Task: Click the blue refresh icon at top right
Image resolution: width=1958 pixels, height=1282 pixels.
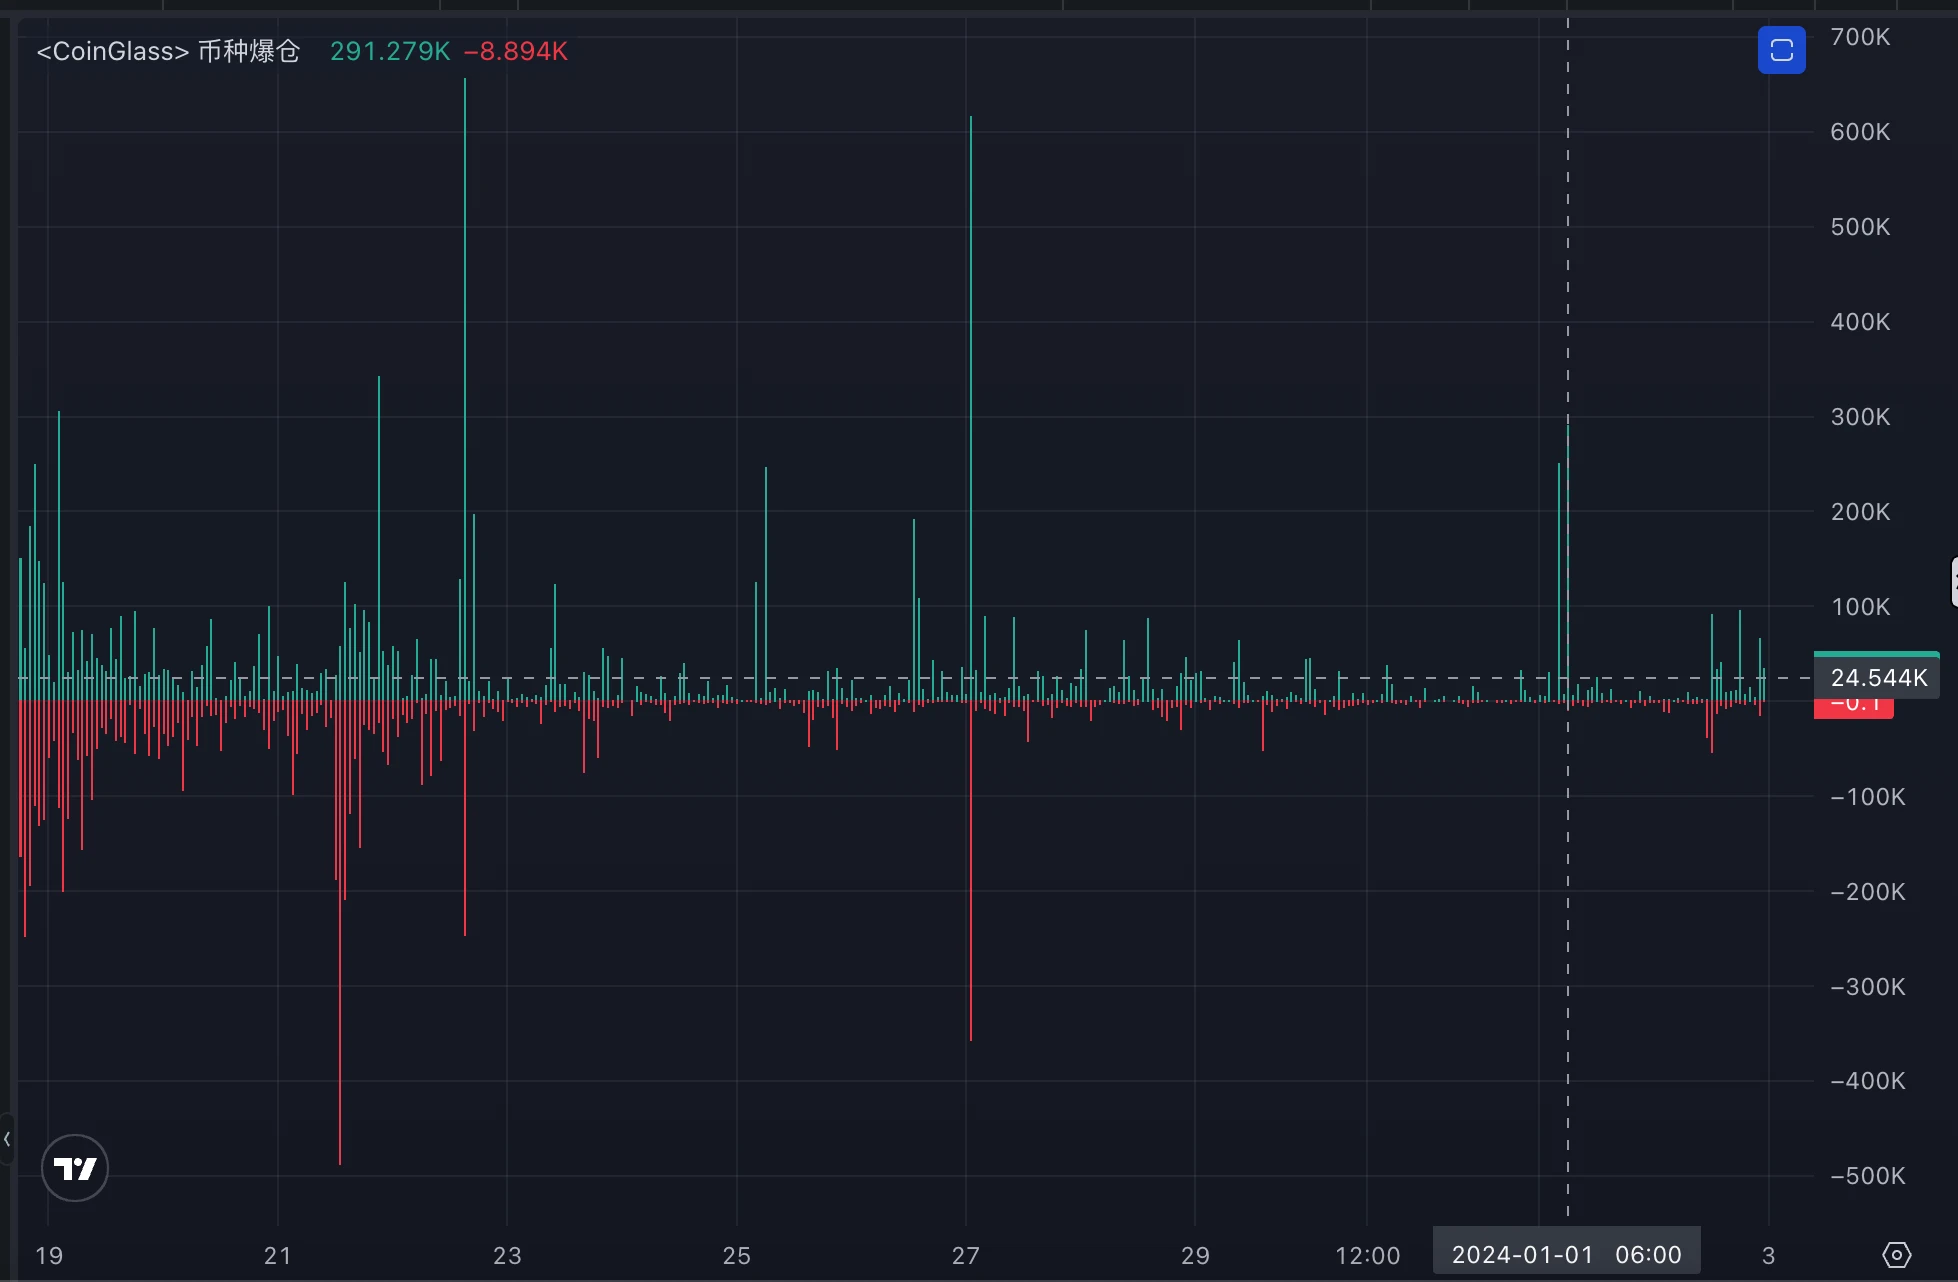Action: [x=1781, y=50]
